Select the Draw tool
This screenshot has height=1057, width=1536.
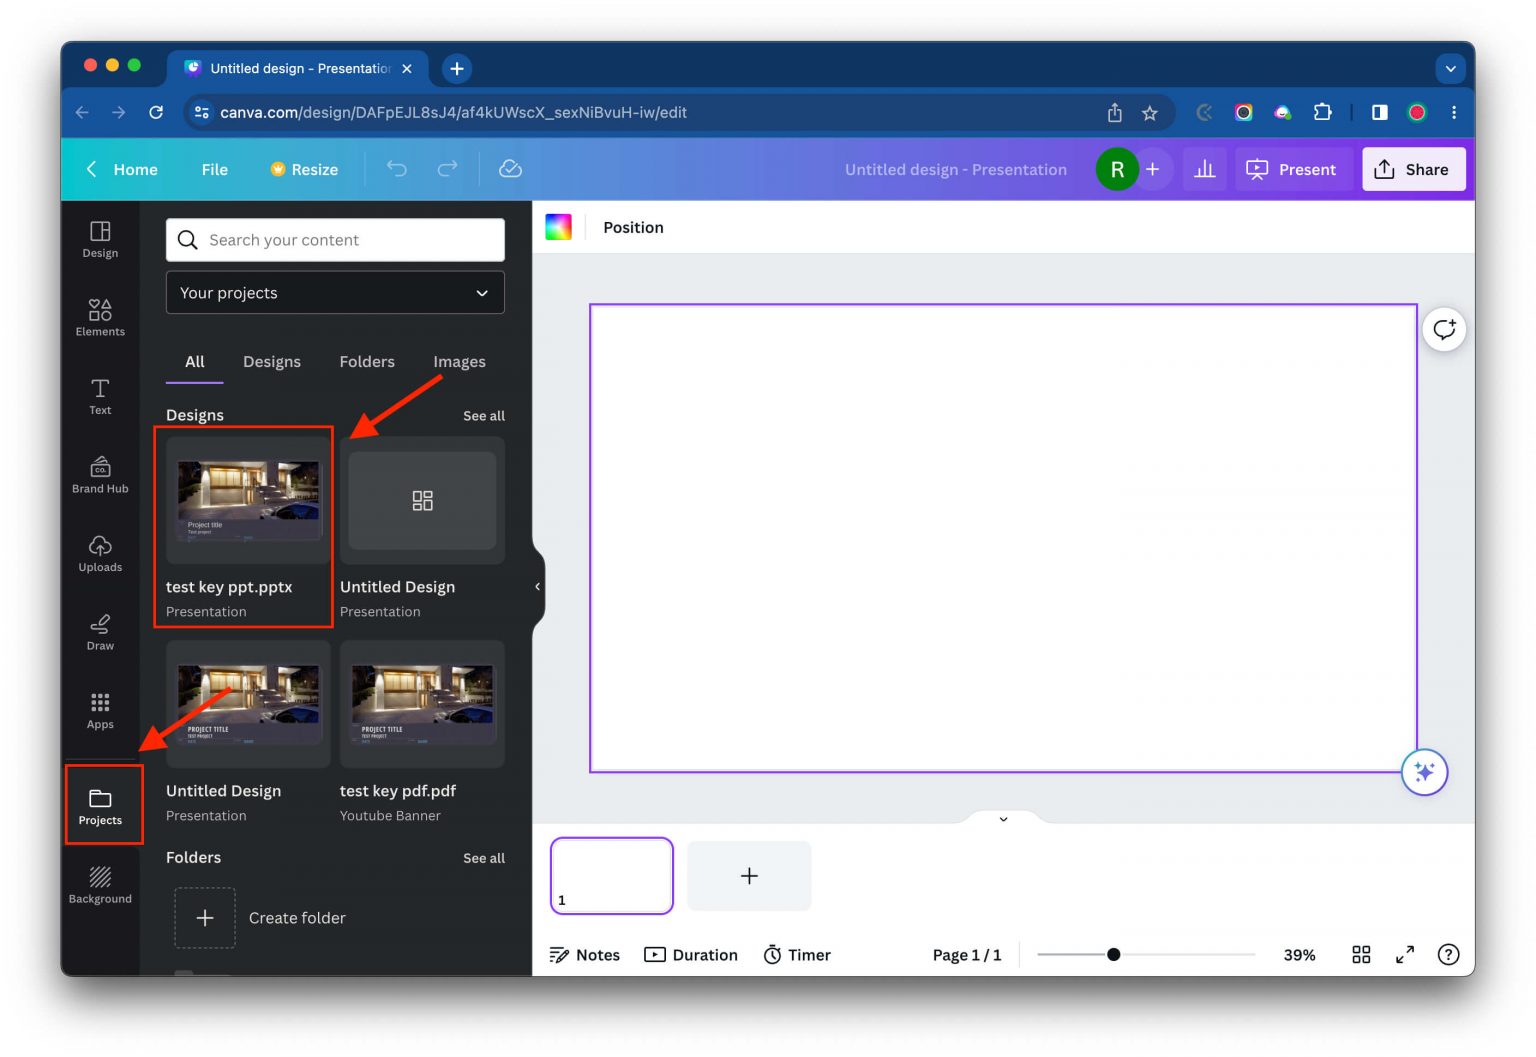[100, 631]
